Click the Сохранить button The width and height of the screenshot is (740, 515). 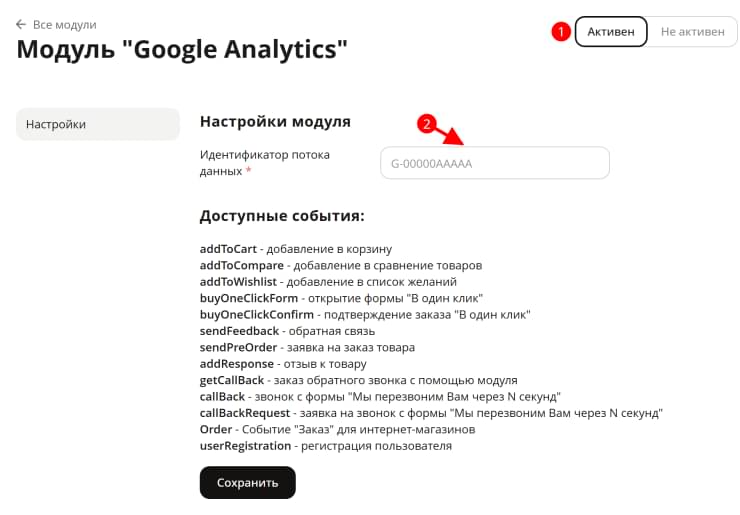click(247, 482)
